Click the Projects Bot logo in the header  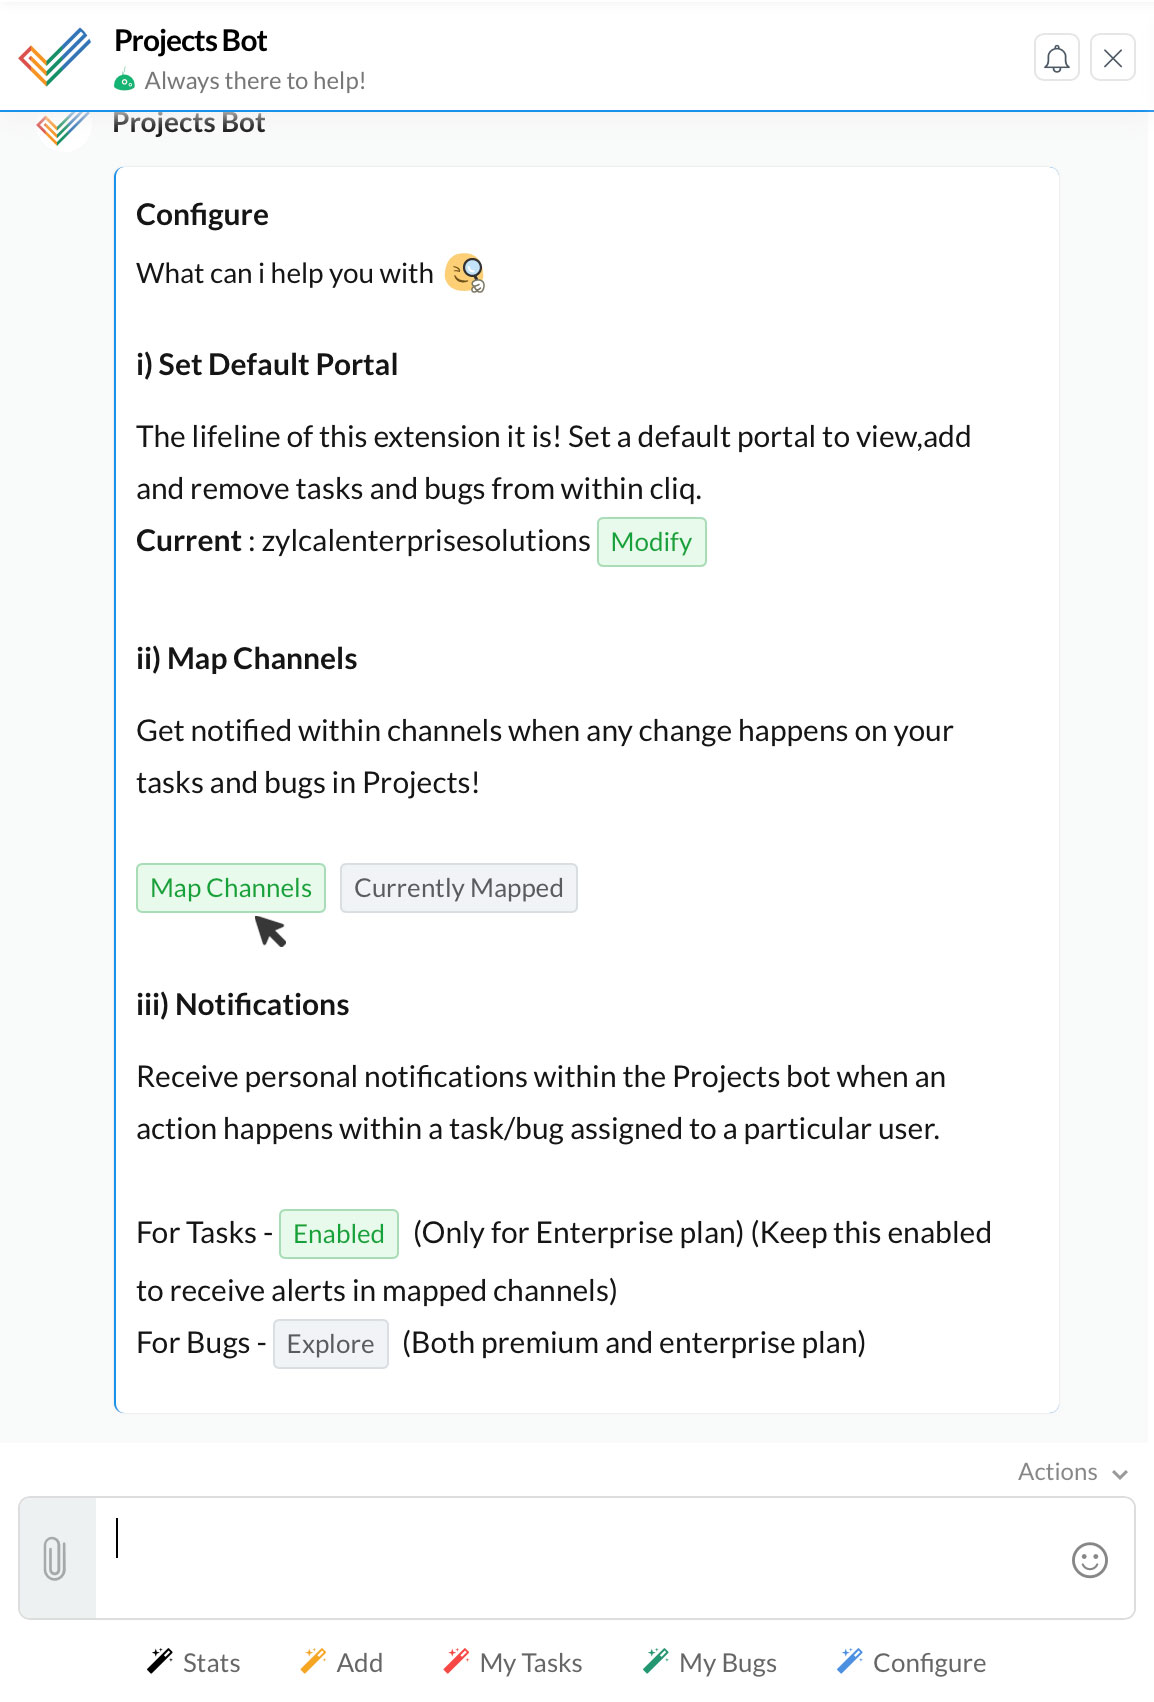pyautogui.click(x=54, y=57)
